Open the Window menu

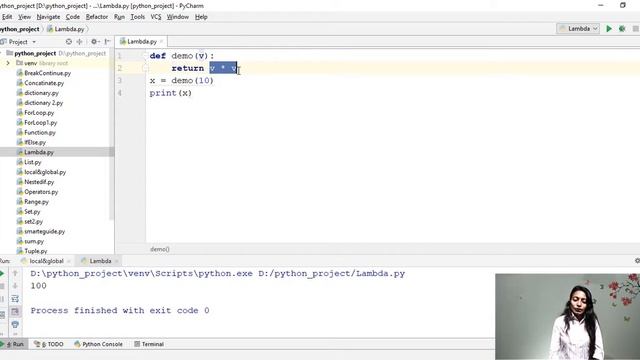(x=178, y=17)
